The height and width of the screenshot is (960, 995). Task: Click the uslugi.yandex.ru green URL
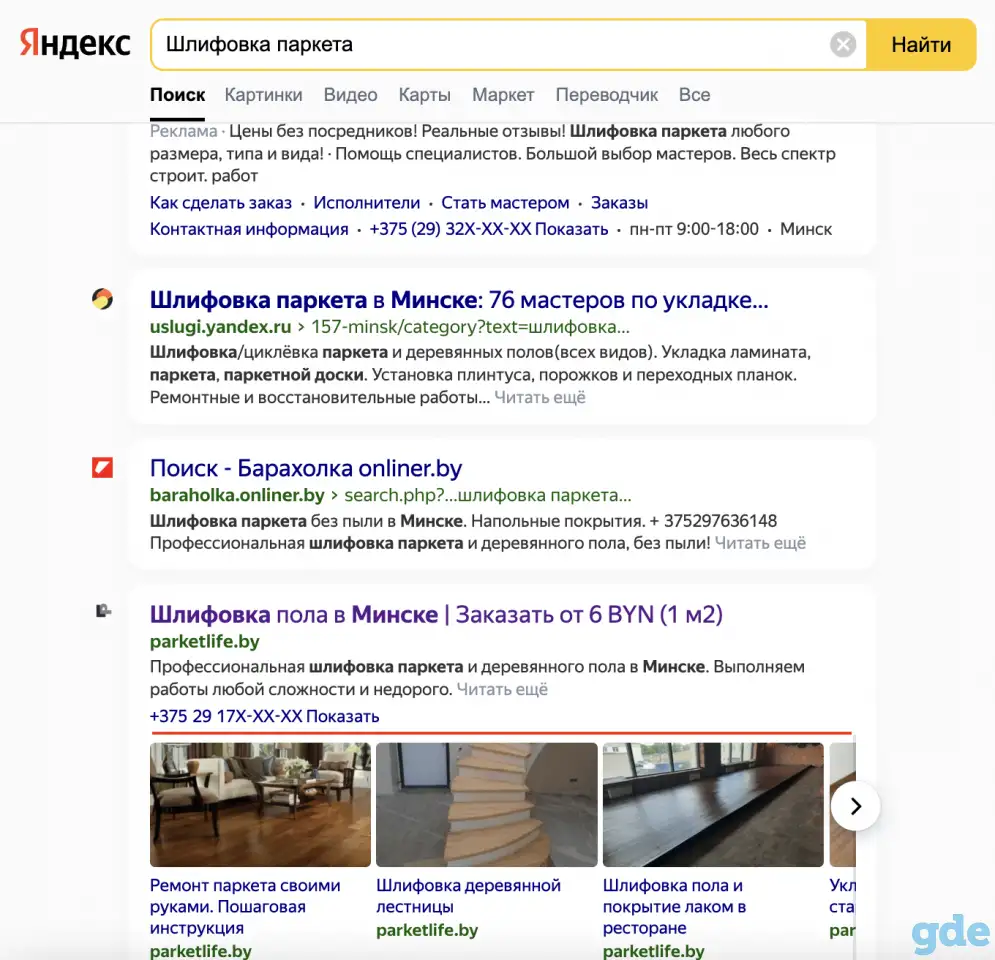(390, 327)
